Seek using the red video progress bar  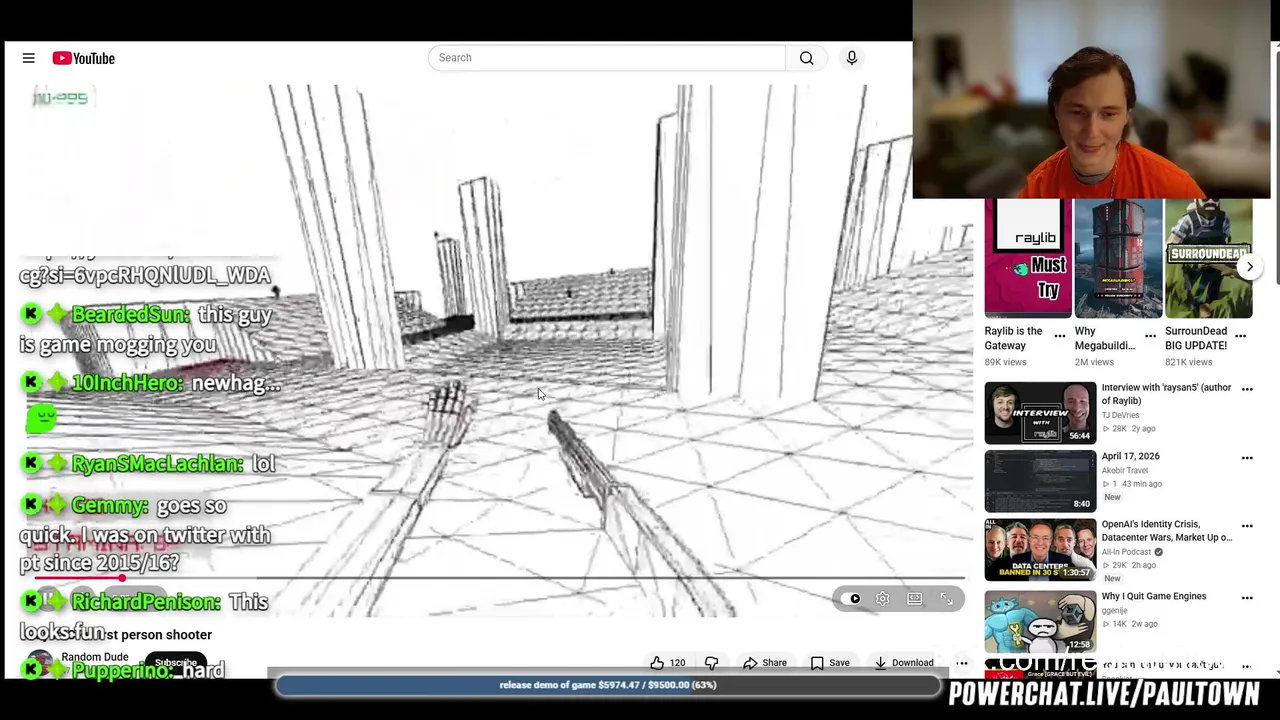[500, 577]
